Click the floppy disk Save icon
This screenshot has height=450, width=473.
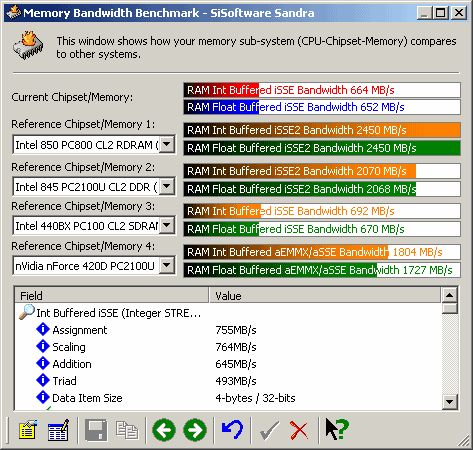pyautogui.click(x=96, y=430)
